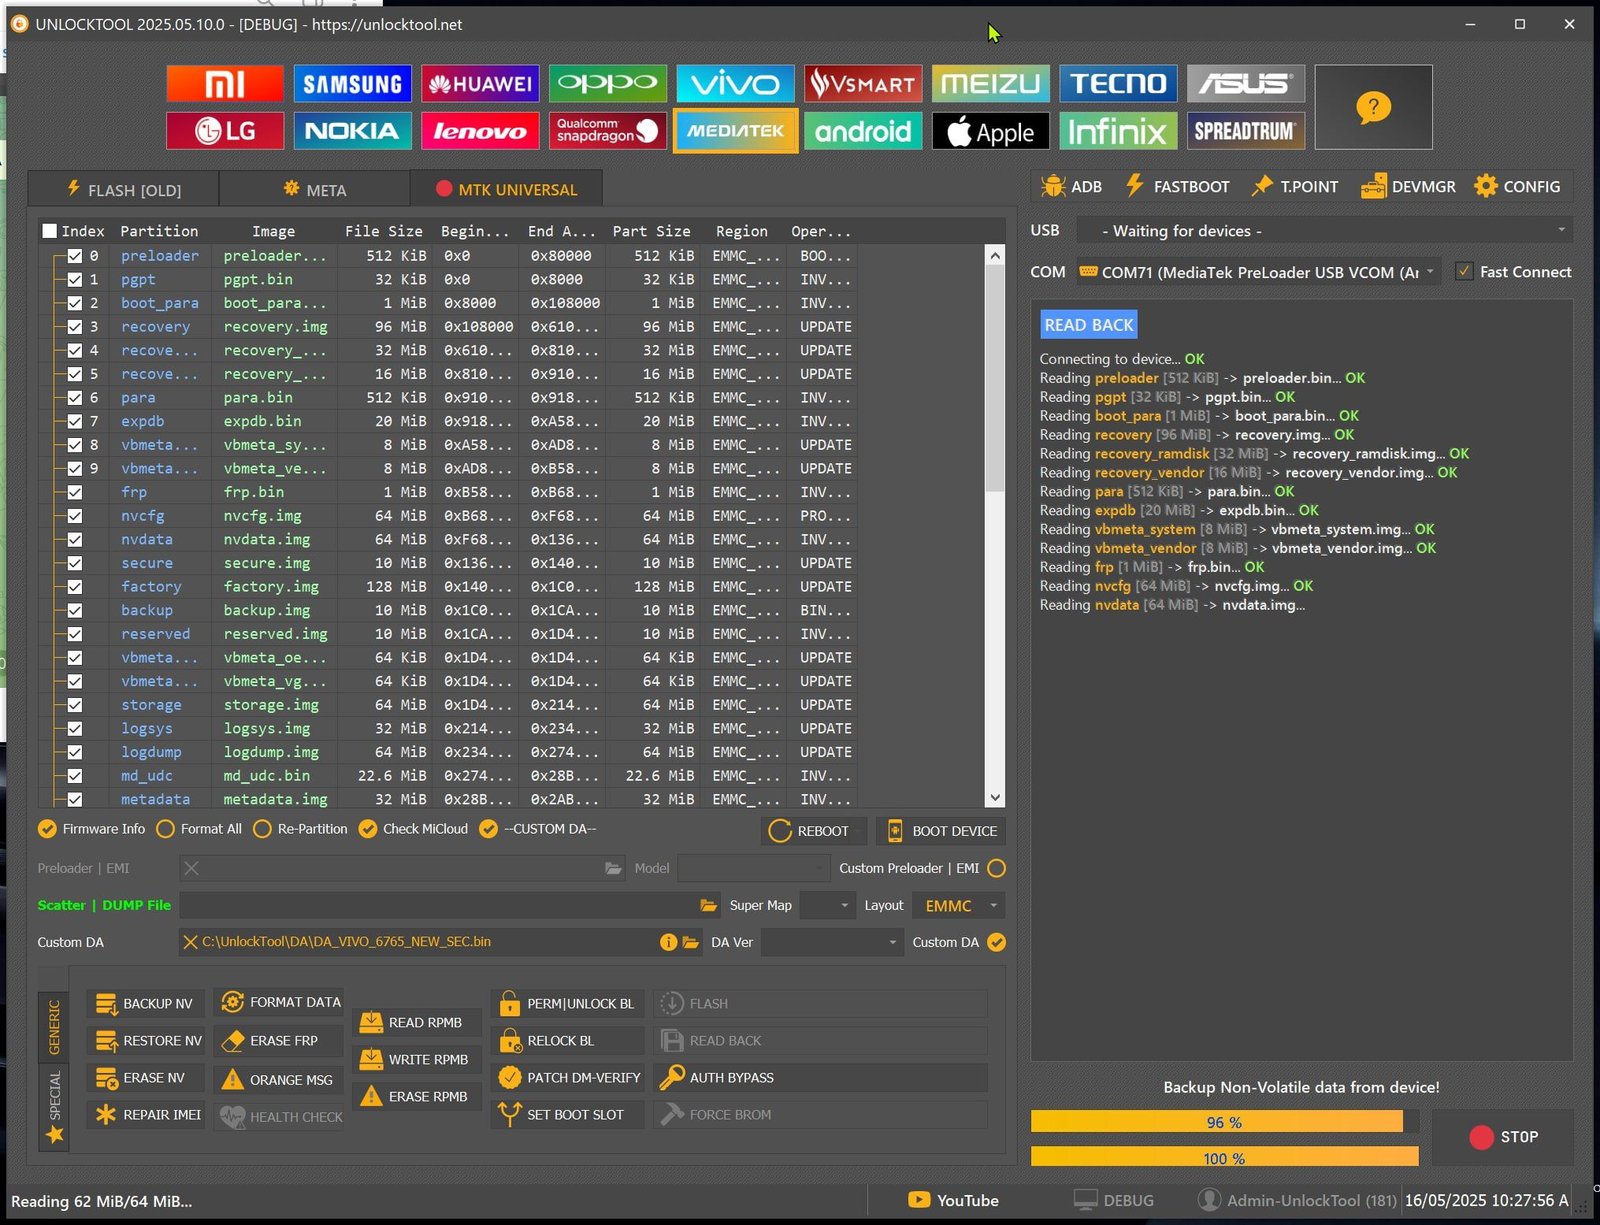Open the YouTube link in status bar
This screenshot has width=1600, height=1225.
point(953,1200)
